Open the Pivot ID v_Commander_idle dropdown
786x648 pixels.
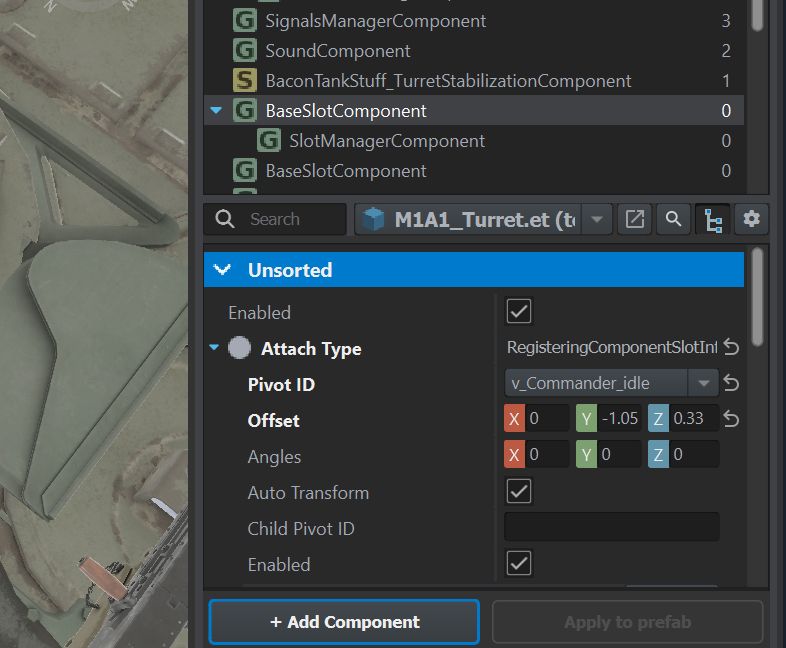coord(704,383)
